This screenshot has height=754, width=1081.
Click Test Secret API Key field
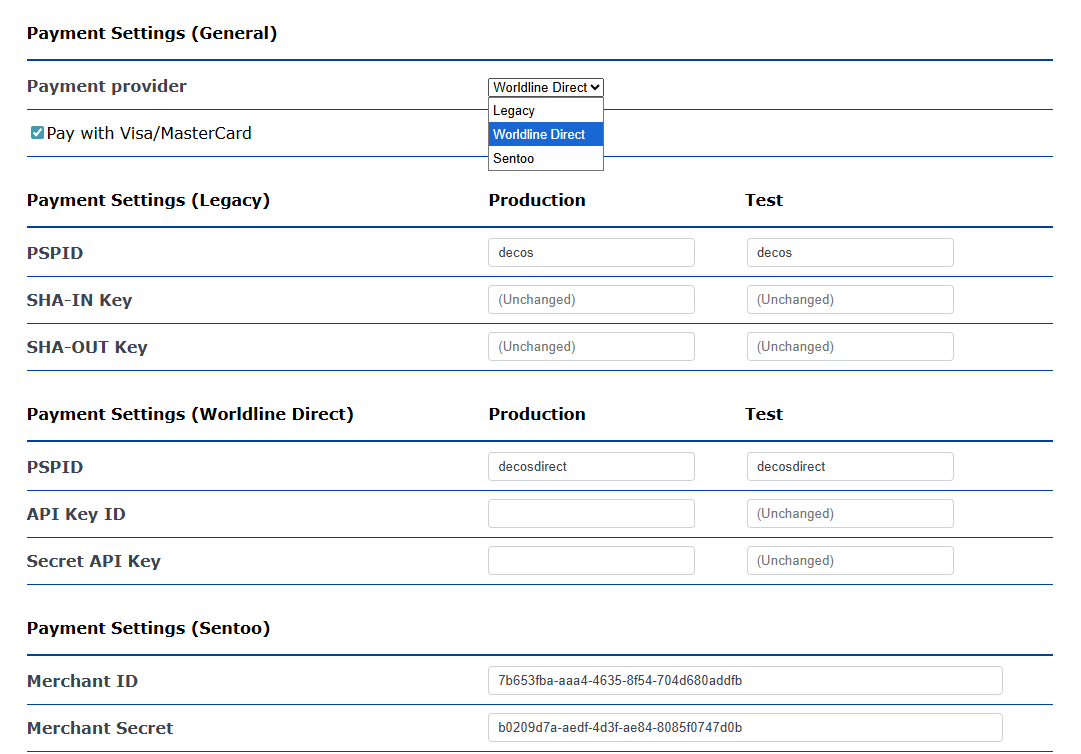(850, 560)
